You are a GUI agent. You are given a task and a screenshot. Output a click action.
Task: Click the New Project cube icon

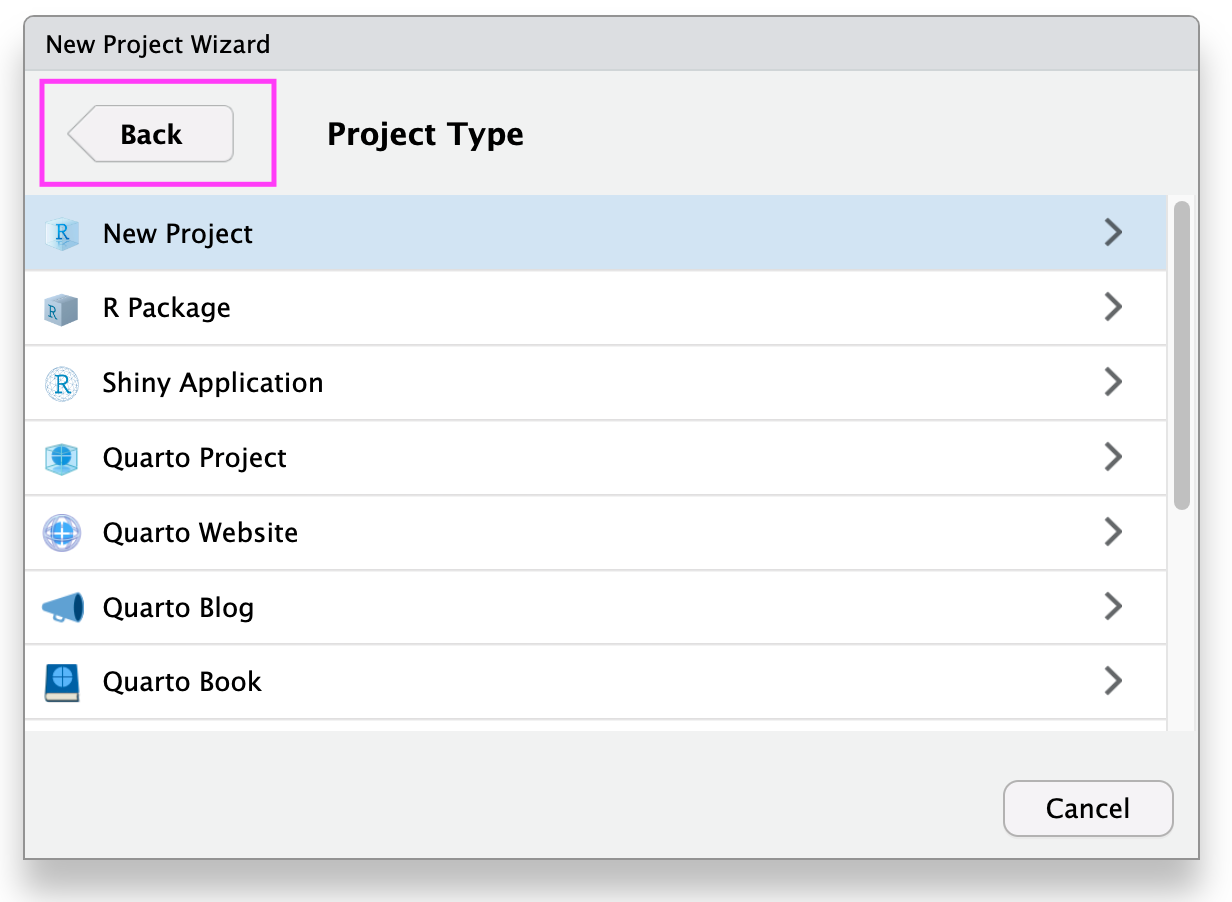pos(61,234)
